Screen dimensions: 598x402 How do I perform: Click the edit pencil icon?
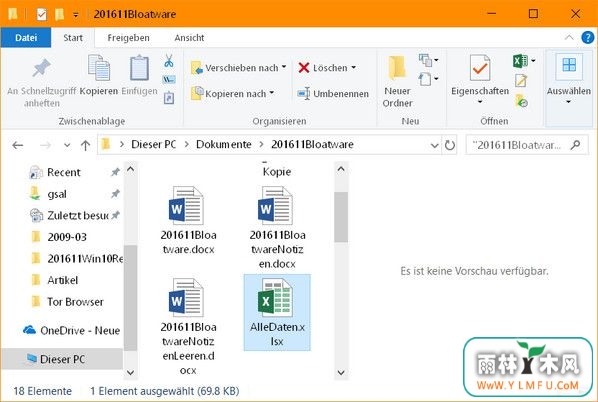(x=521, y=80)
